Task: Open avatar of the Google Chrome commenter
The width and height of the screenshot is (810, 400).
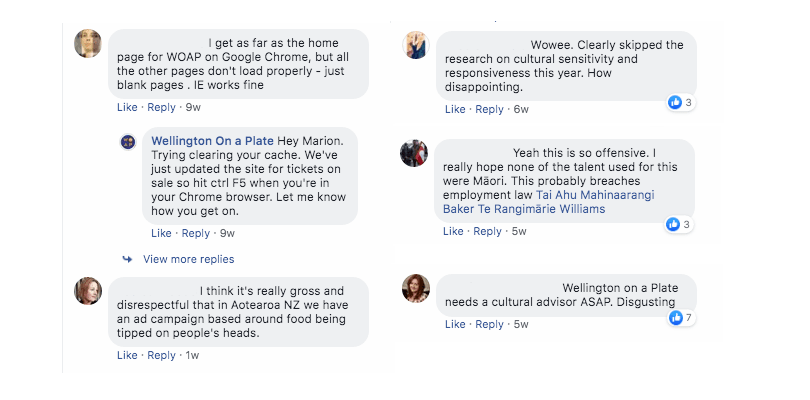Action: [88, 43]
